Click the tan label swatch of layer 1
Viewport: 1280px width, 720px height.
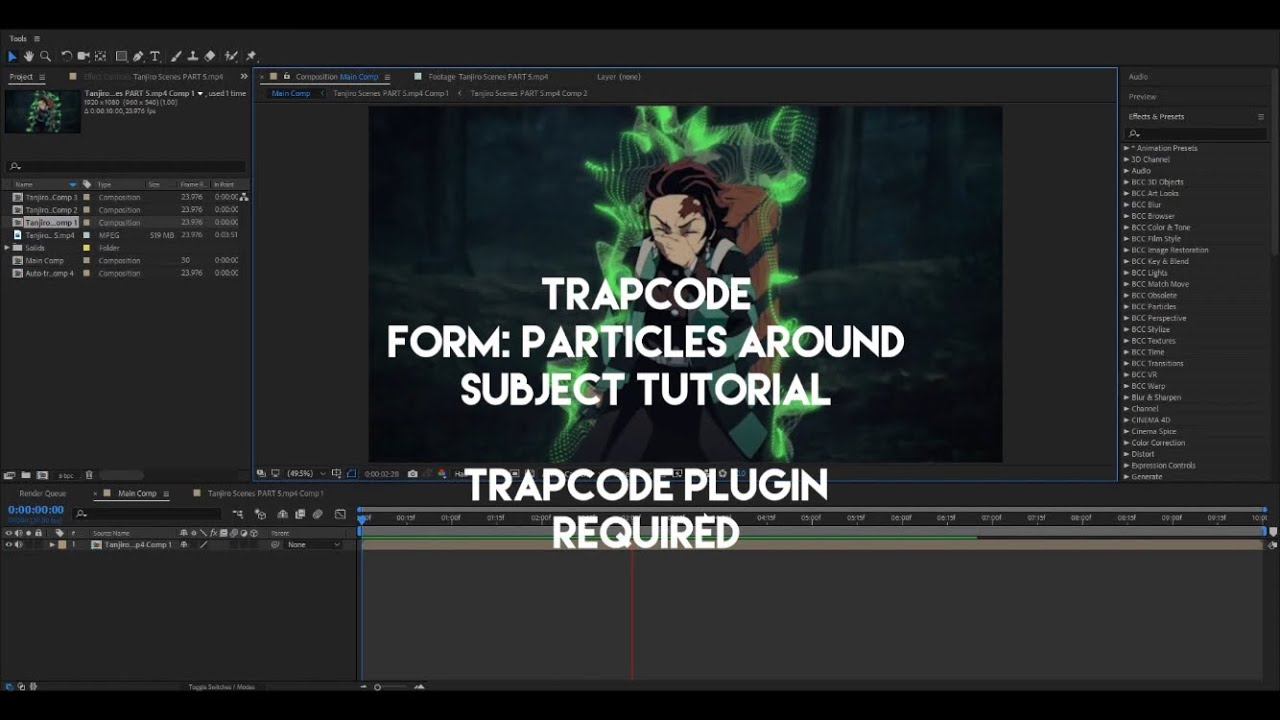(62, 545)
